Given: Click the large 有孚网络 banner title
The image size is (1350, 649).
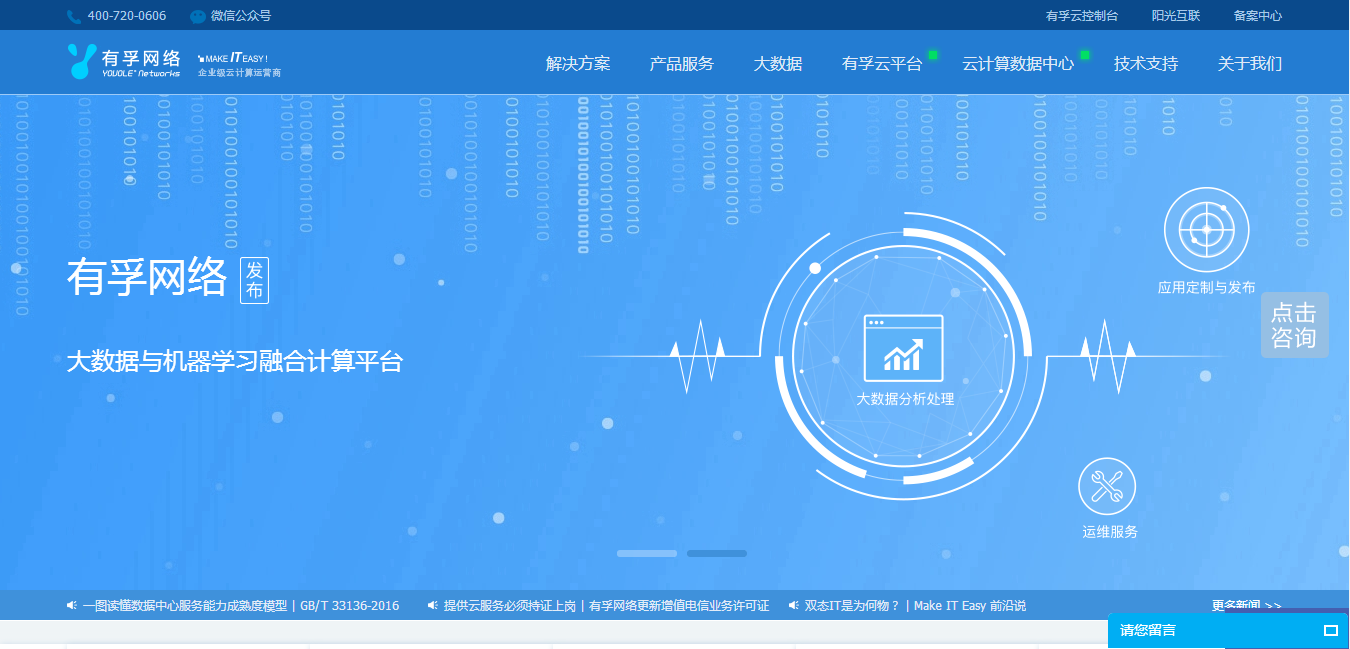Looking at the screenshot, I should click(x=147, y=277).
